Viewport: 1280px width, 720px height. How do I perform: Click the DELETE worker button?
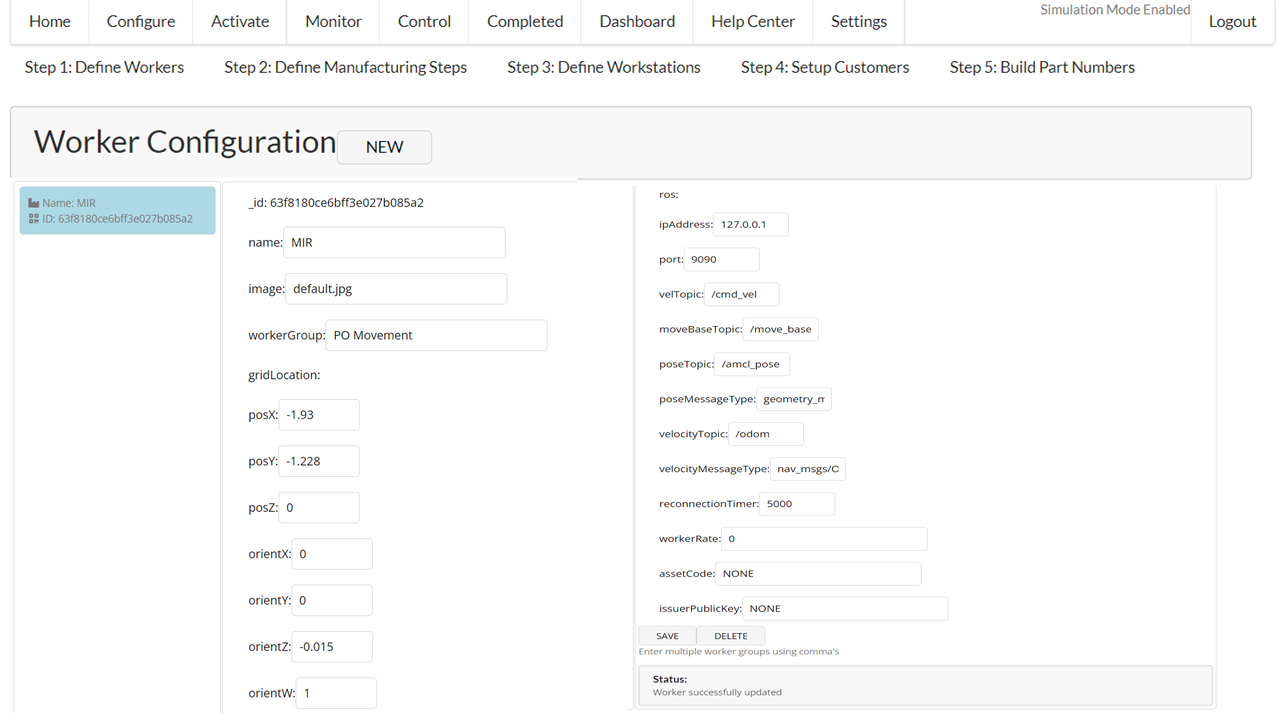point(730,636)
